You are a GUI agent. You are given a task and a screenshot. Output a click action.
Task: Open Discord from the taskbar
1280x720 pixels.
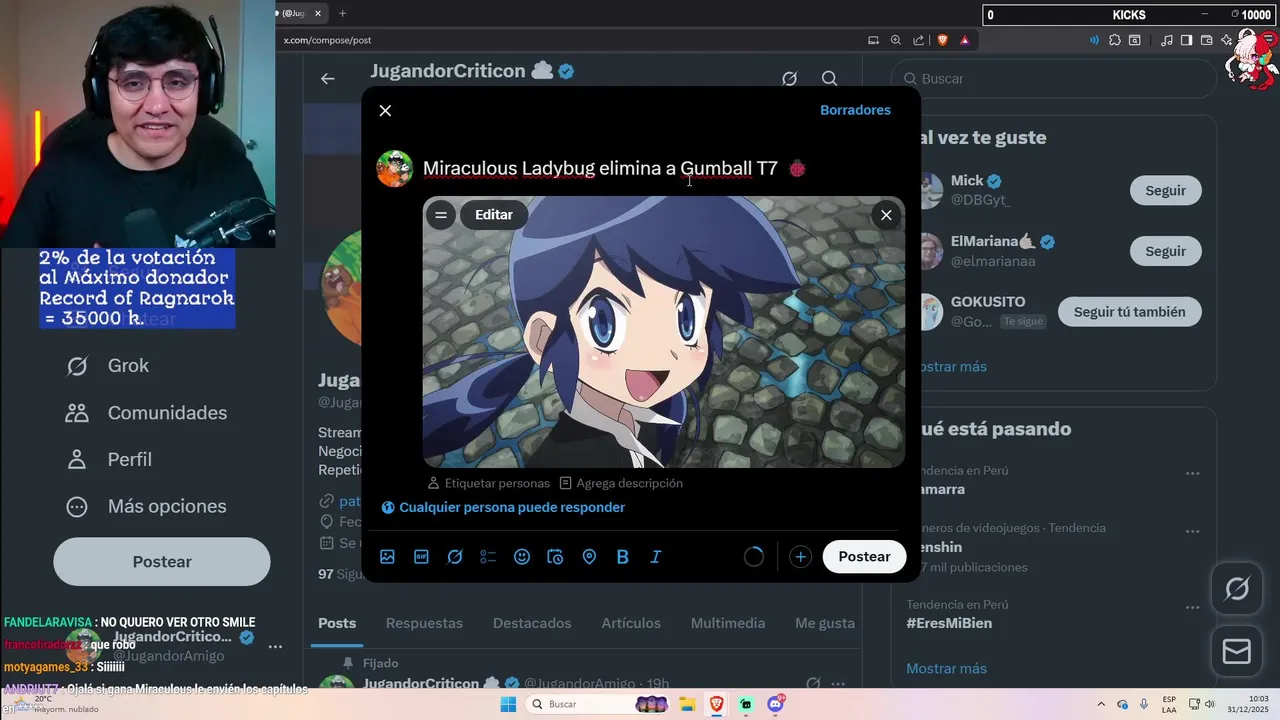point(775,704)
